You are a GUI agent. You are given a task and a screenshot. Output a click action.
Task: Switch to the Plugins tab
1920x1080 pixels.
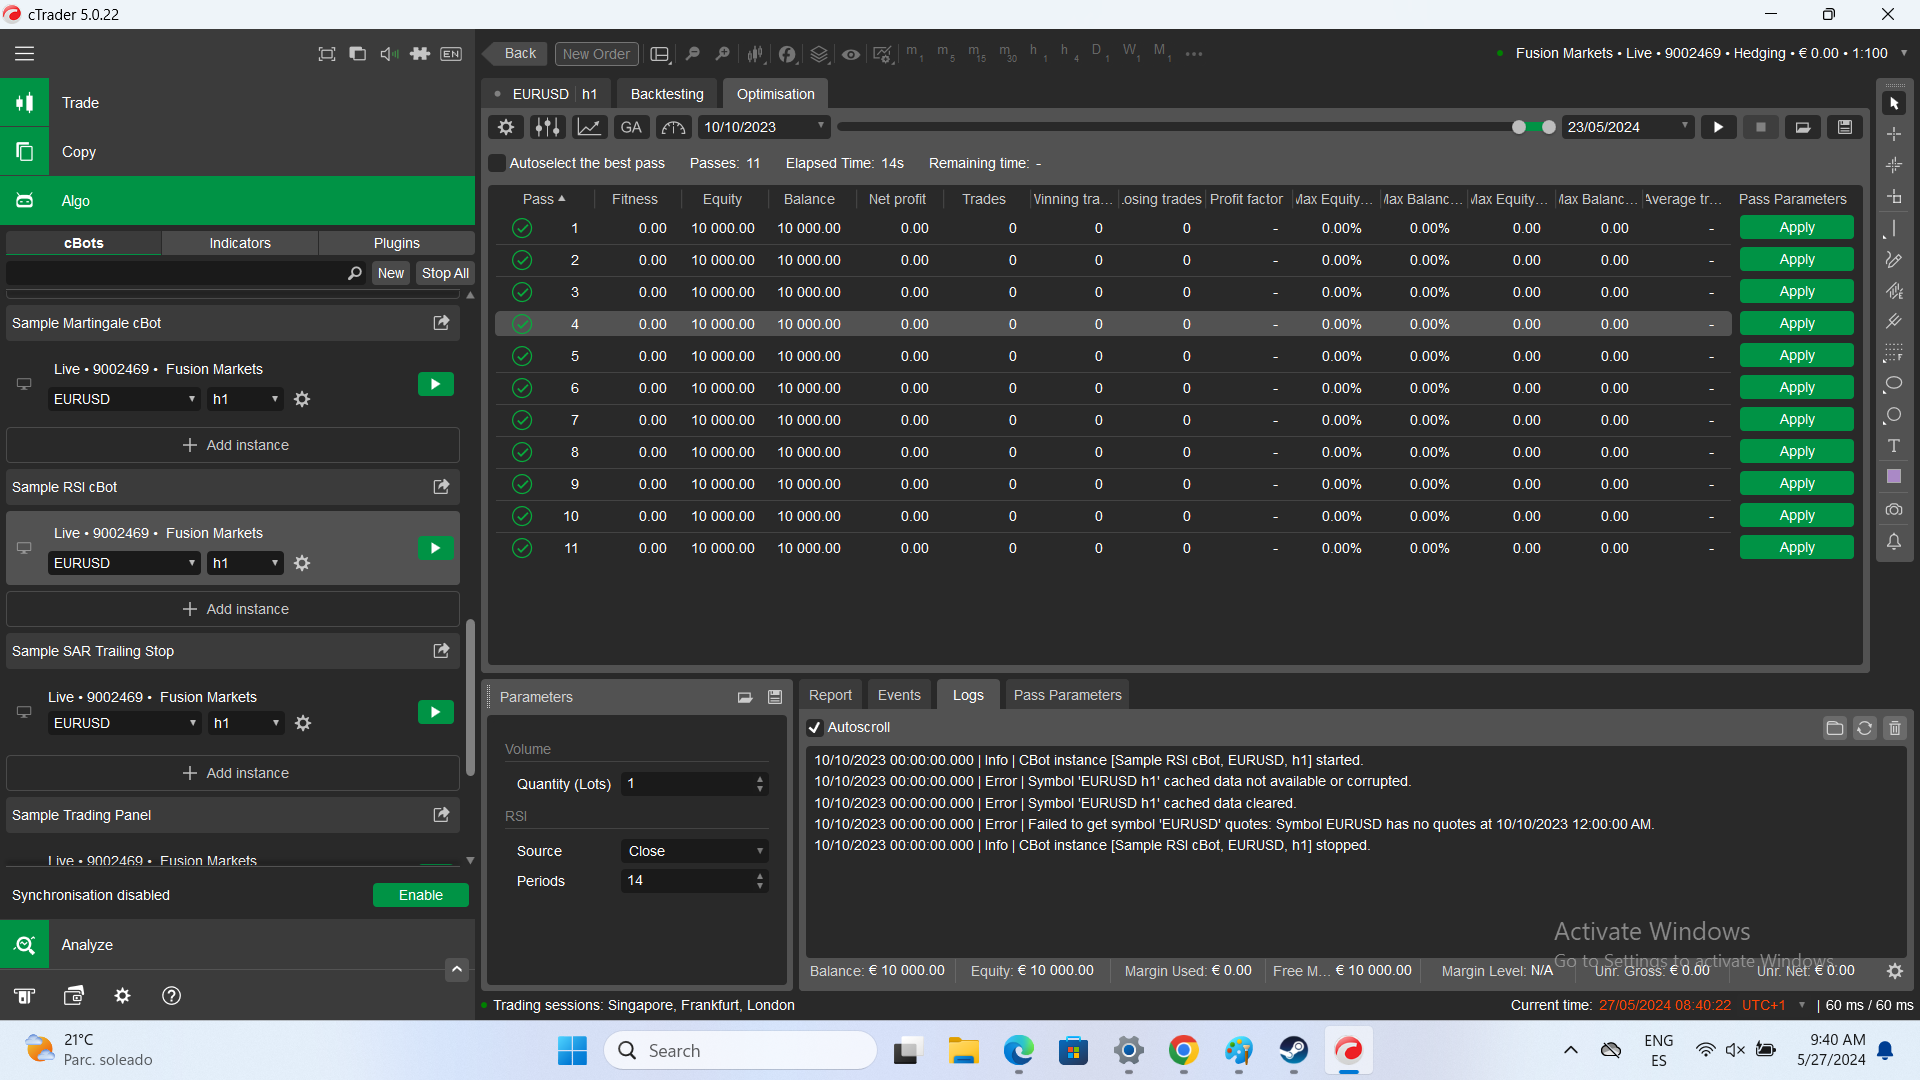397,243
